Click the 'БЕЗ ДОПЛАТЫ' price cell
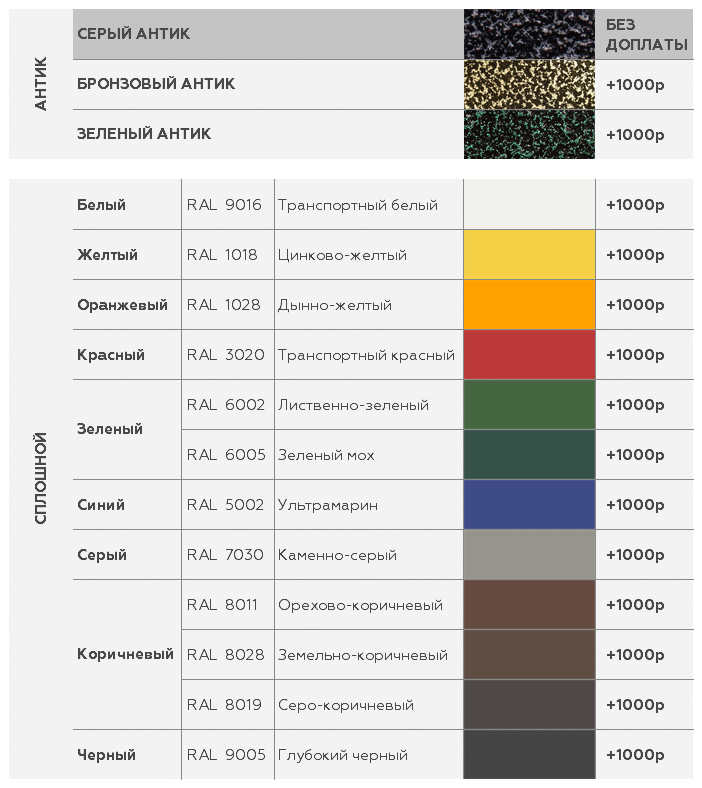Image resolution: width=702 pixels, height=788 pixels. coord(646,34)
